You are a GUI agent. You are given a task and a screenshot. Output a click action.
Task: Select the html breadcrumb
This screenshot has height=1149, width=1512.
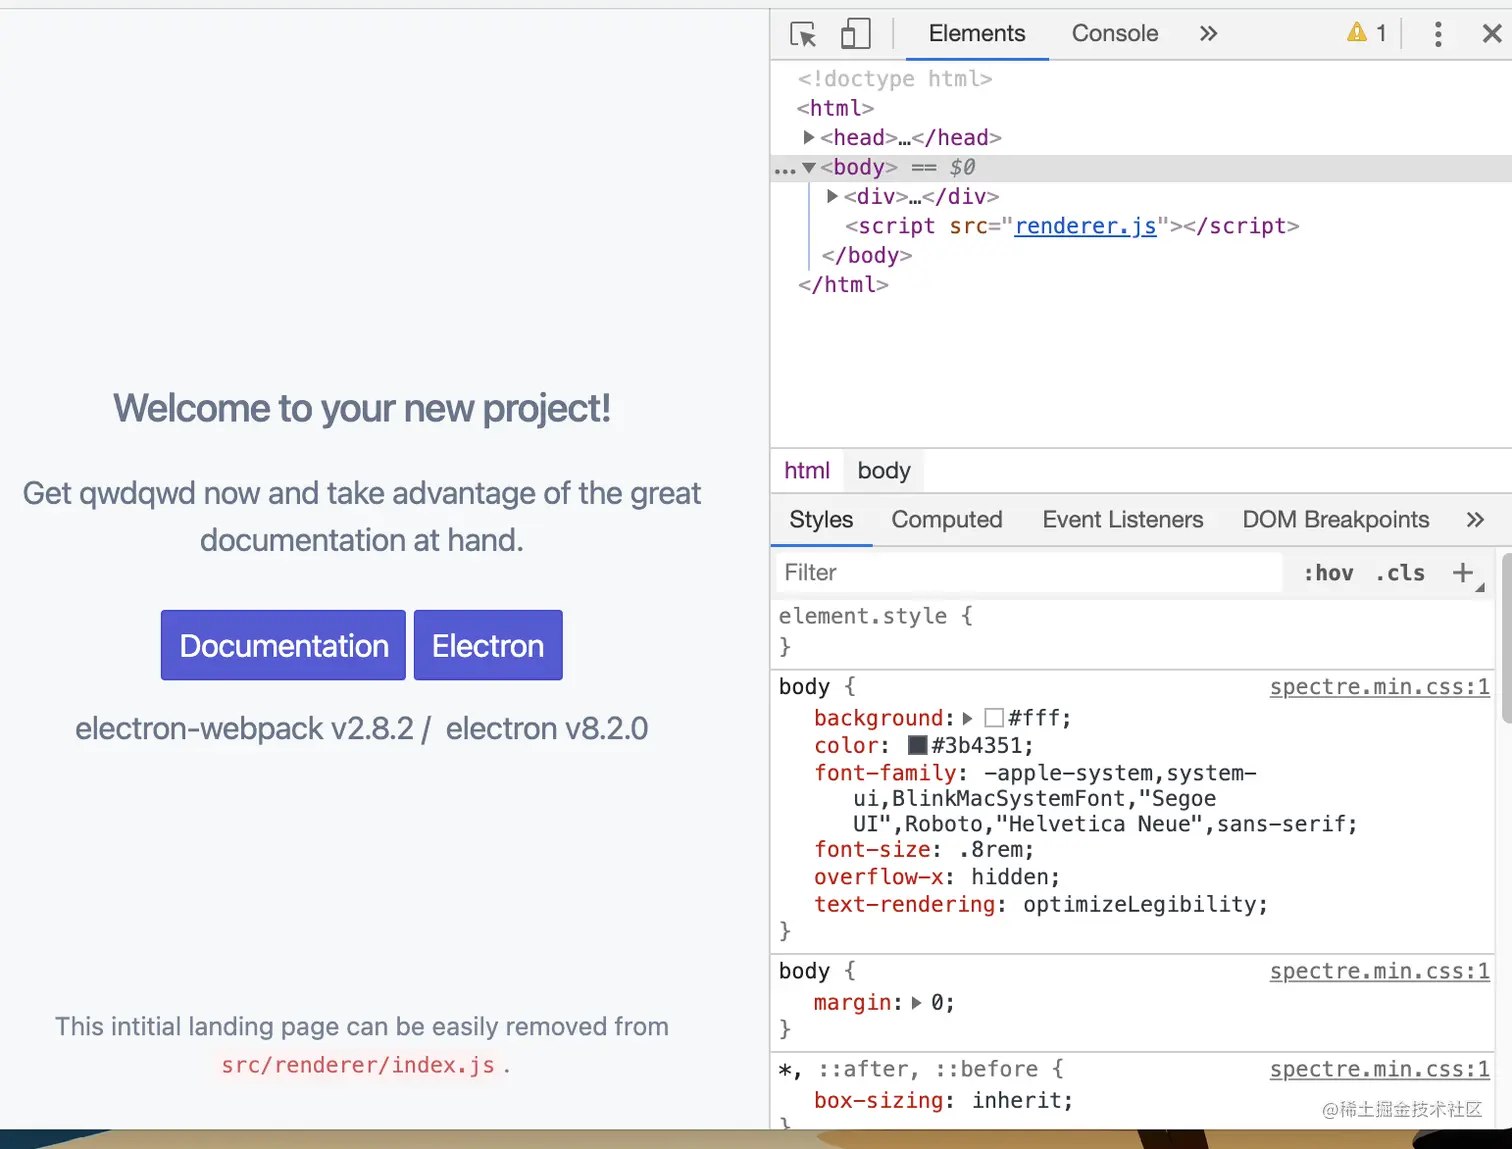[807, 471]
